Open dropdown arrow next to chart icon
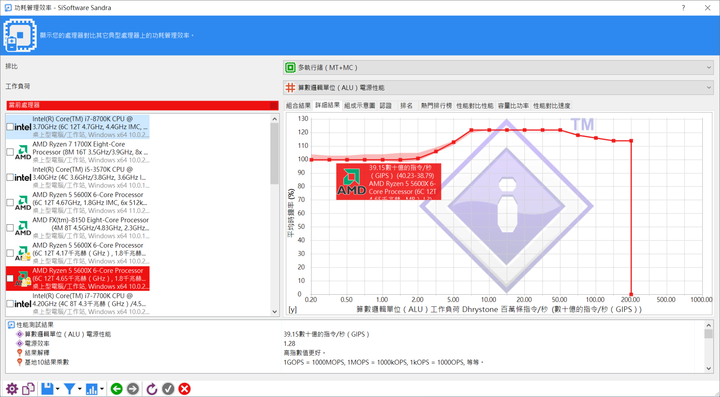Screen dimensions: 720x397 101,389
